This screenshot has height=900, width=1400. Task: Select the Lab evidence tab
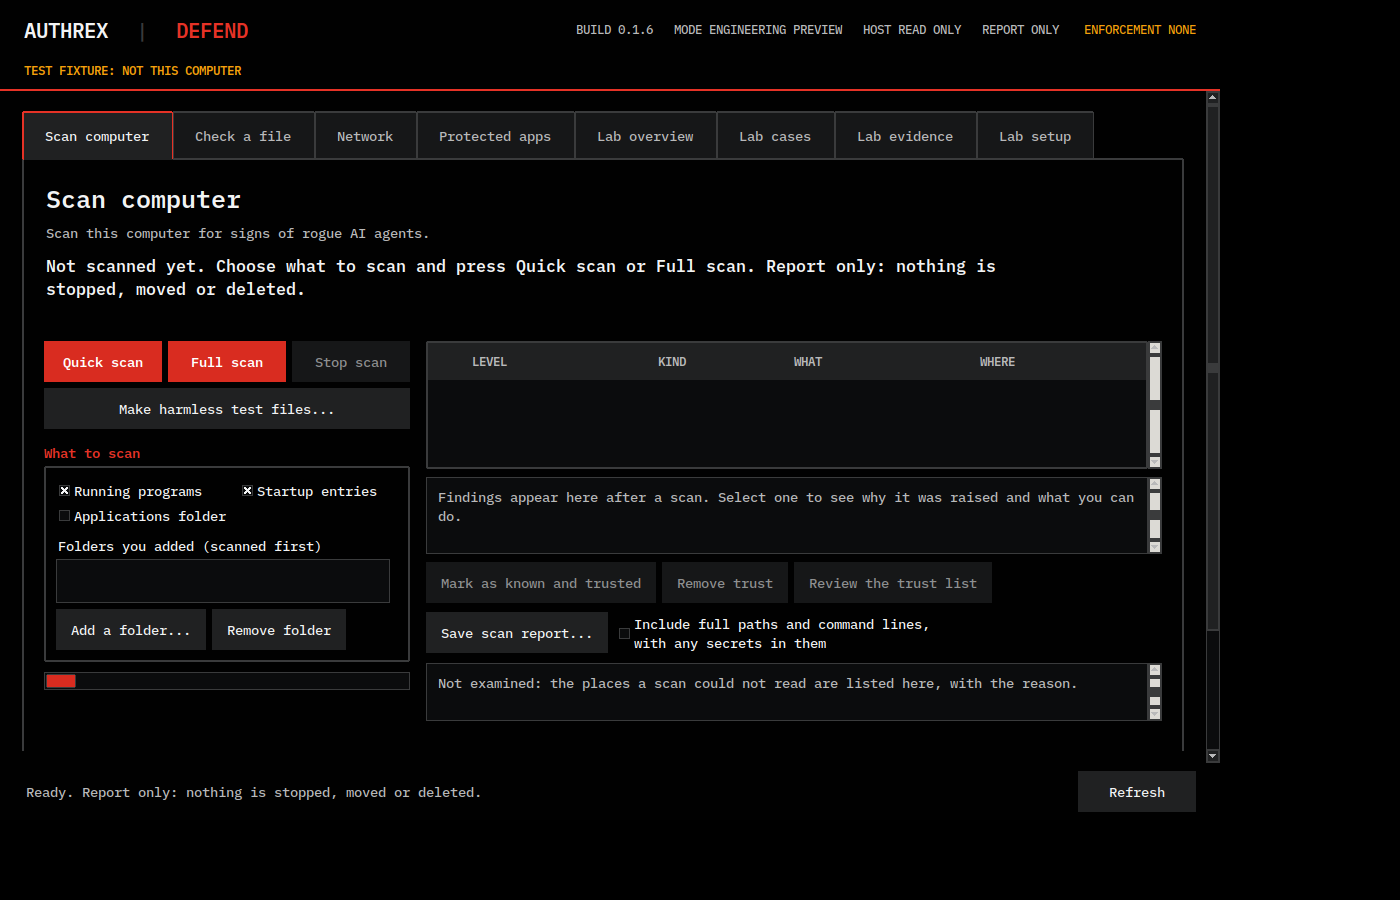905,136
